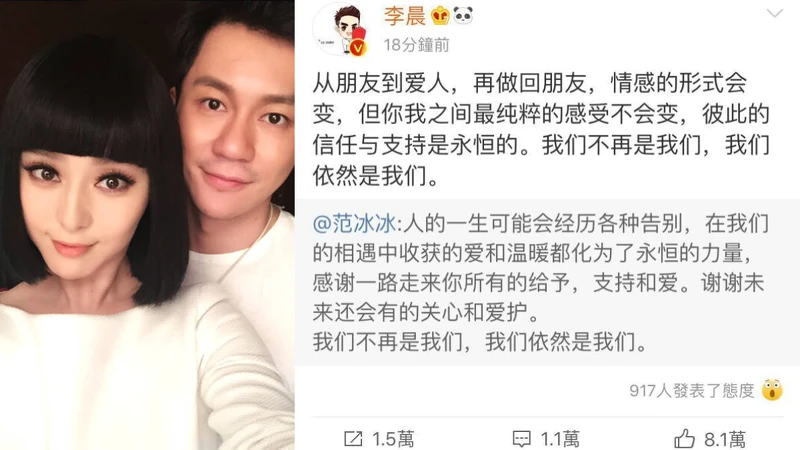Click the like count 8.1萬

tap(724, 439)
